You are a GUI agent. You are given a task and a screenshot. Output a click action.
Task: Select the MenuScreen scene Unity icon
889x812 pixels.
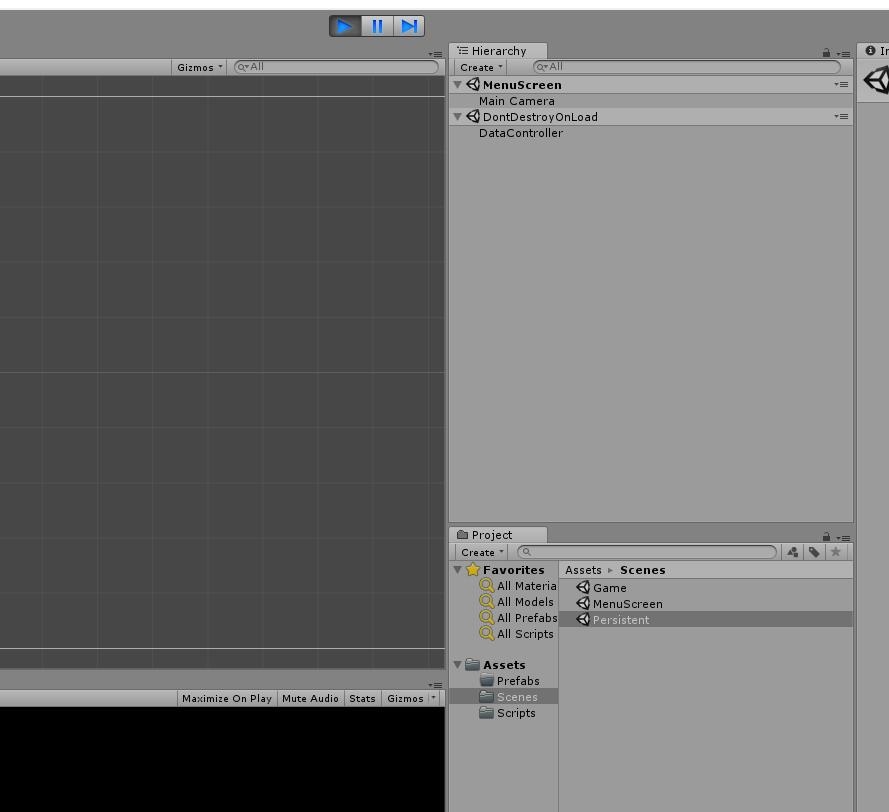[x=473, y=84]
